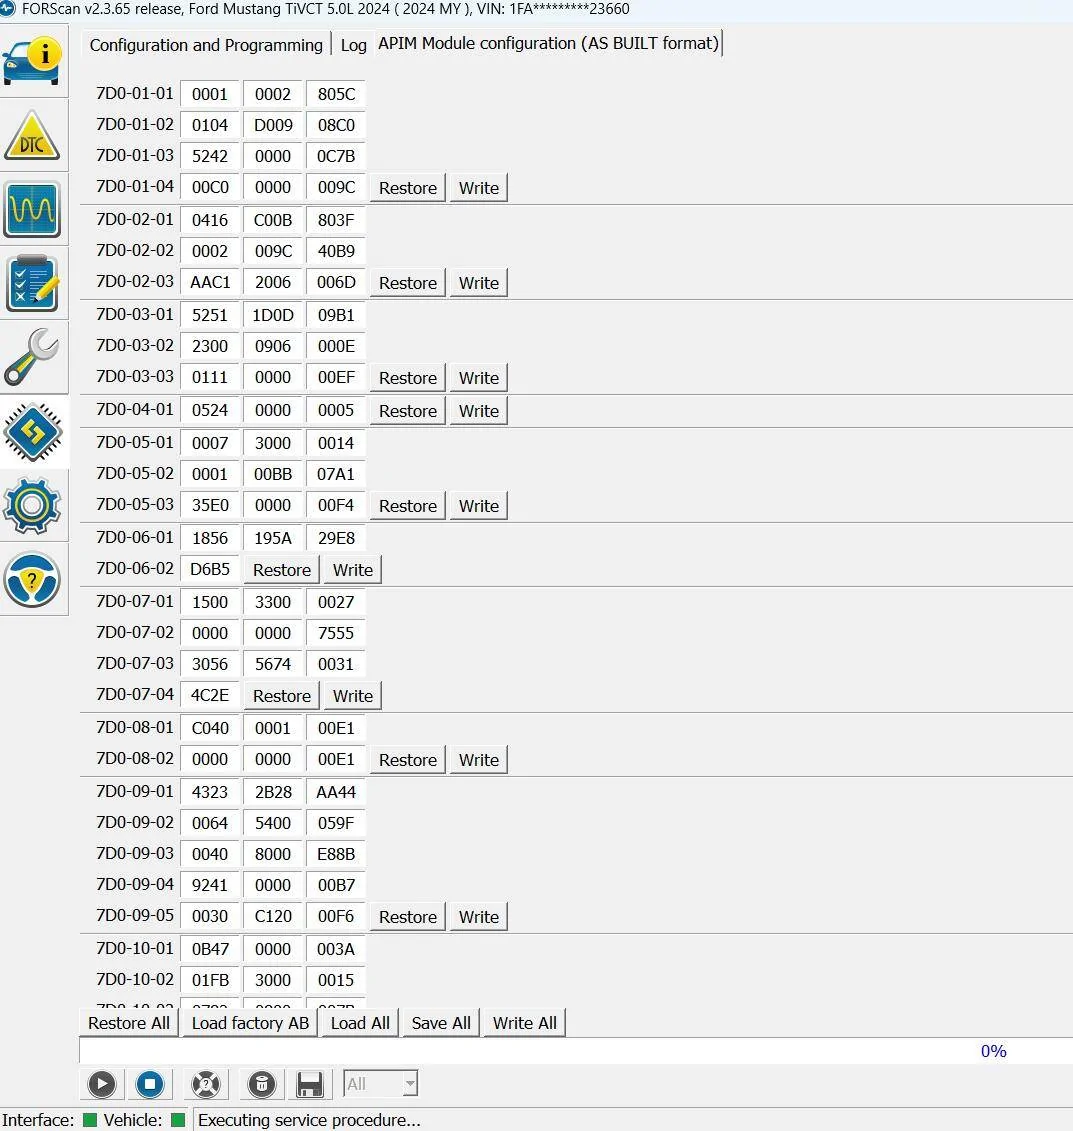Click the Write All button
The height and width of the screenshot is (1131, 1073).
click(524, 1023)
